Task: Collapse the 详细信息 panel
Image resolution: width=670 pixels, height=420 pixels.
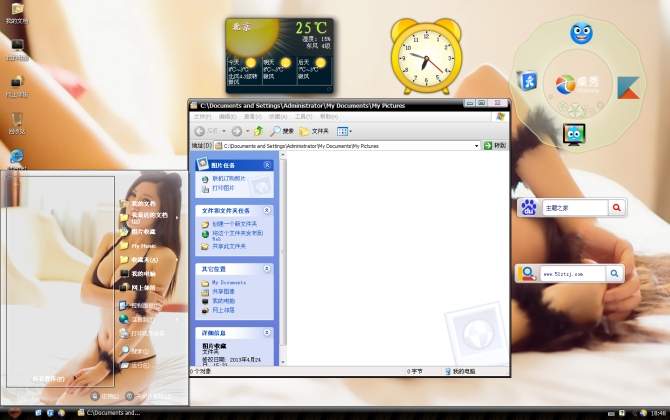Action: [267, 332]
